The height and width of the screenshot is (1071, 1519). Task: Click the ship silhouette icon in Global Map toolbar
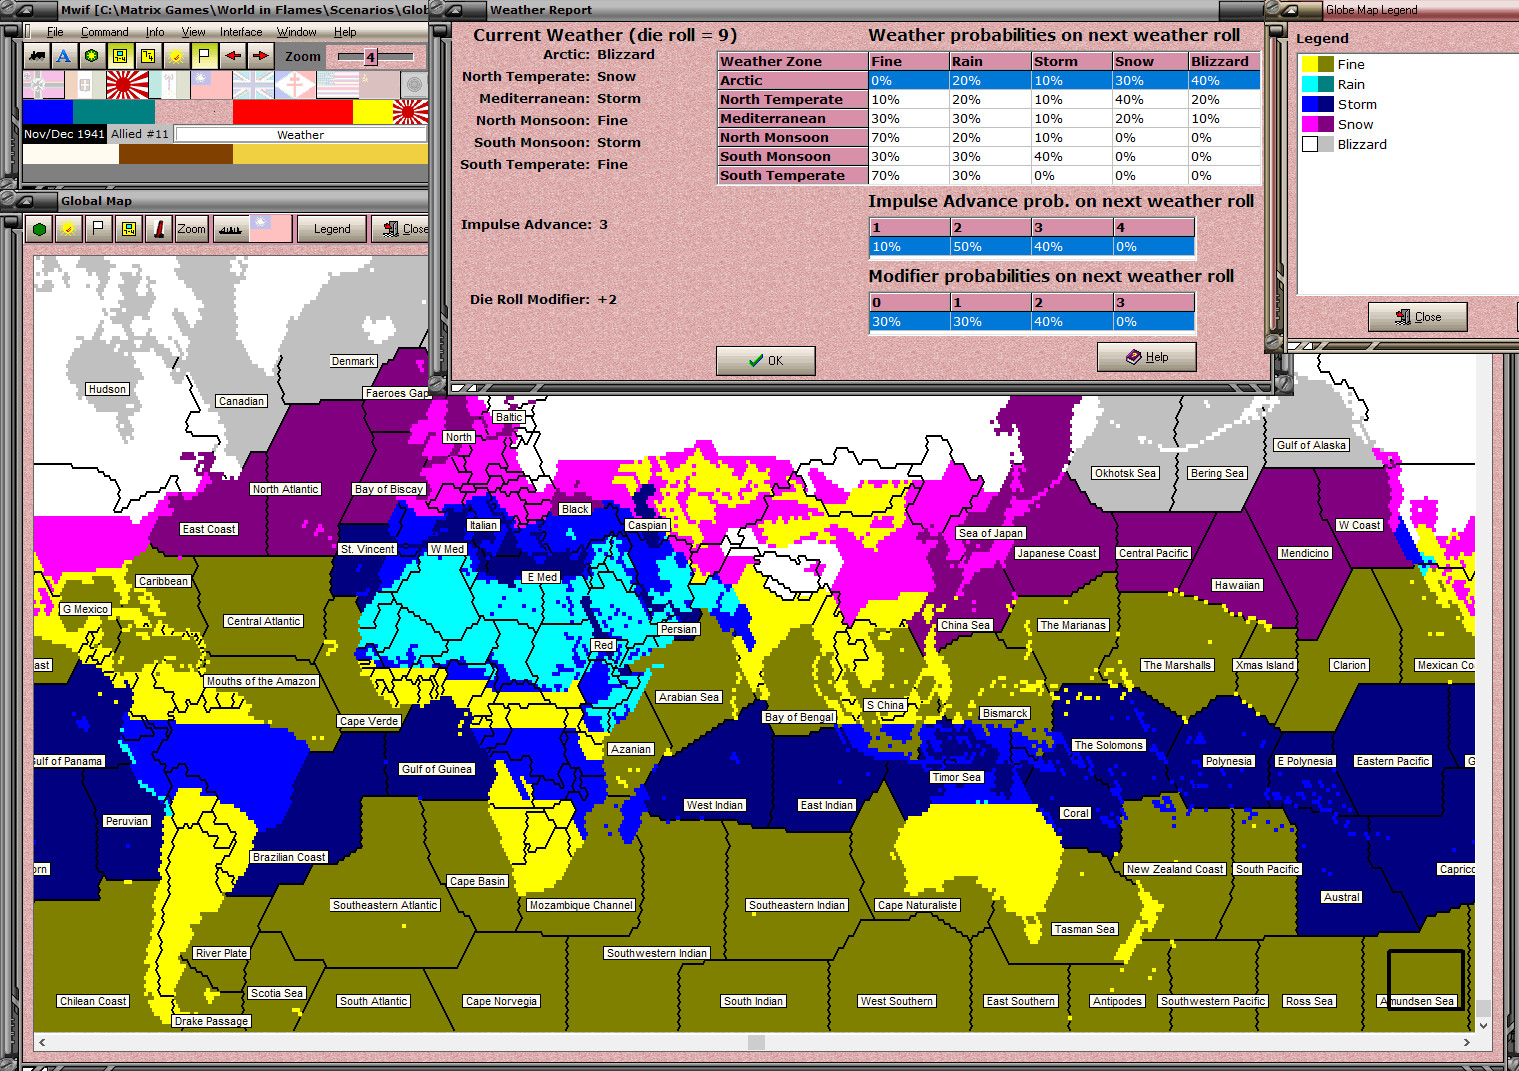230,229
